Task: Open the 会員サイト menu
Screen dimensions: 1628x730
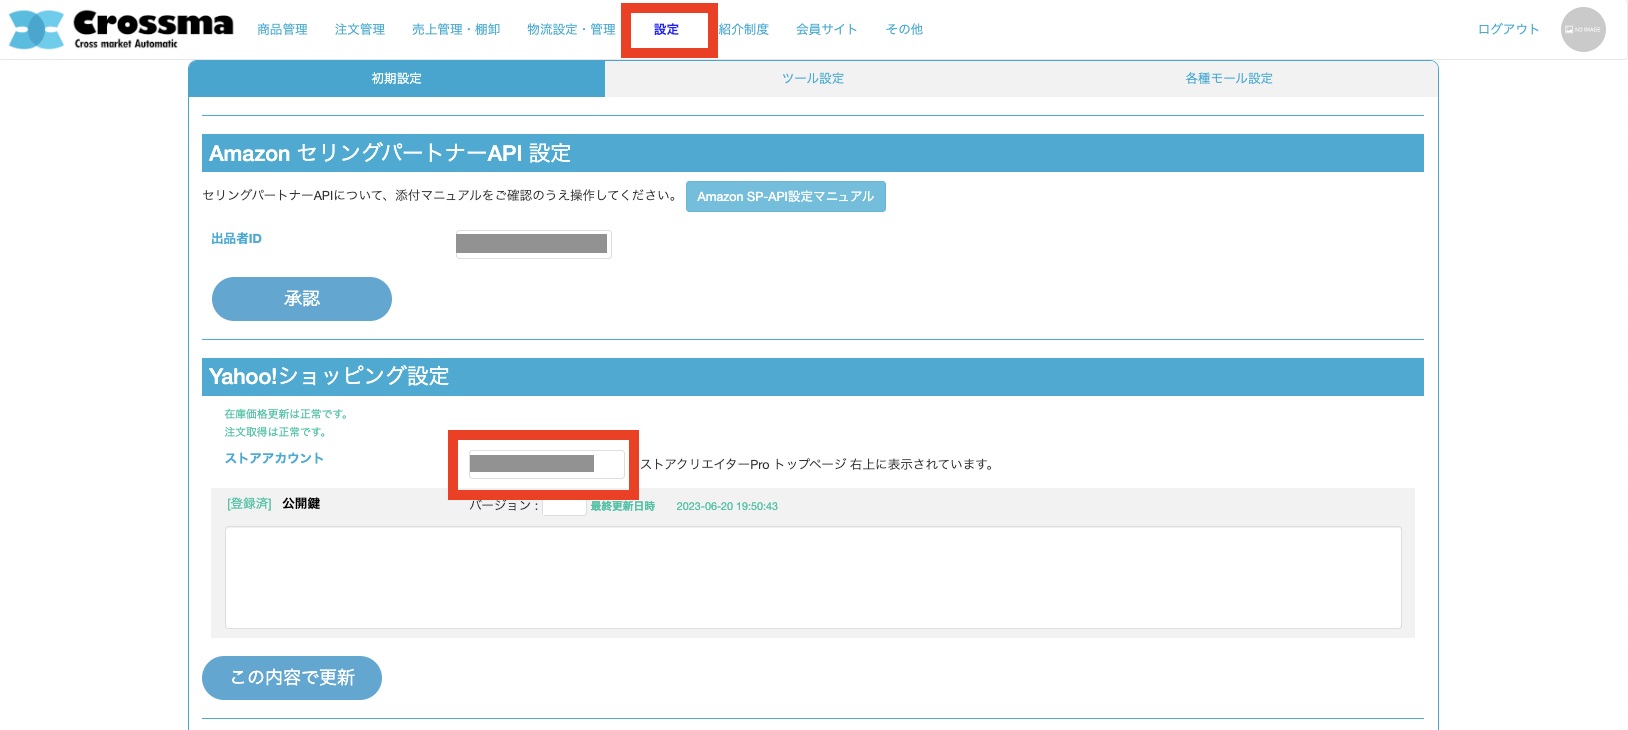Action: (827, 29)
